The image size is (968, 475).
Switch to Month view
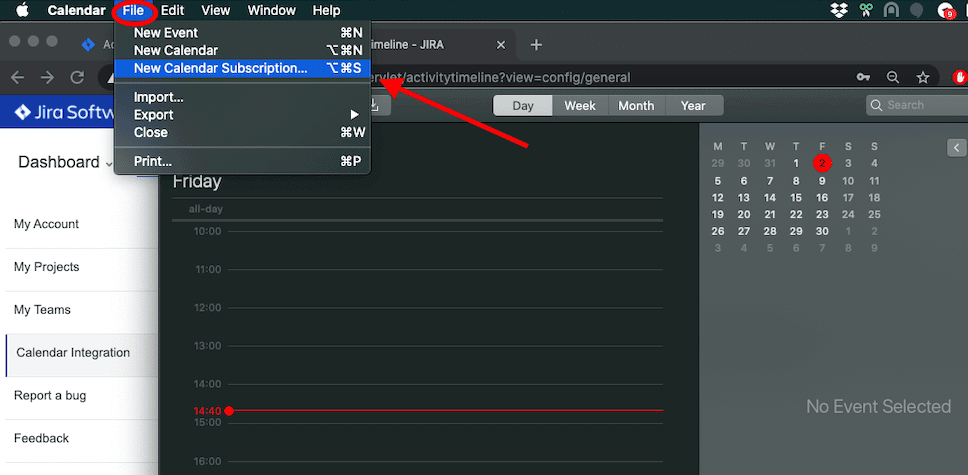tap(636, 106)
